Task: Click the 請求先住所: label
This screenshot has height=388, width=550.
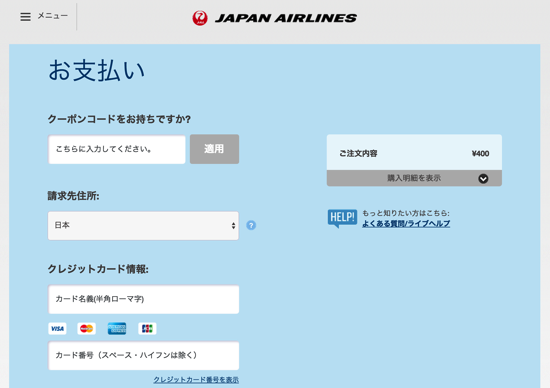Action: (73, 196)
